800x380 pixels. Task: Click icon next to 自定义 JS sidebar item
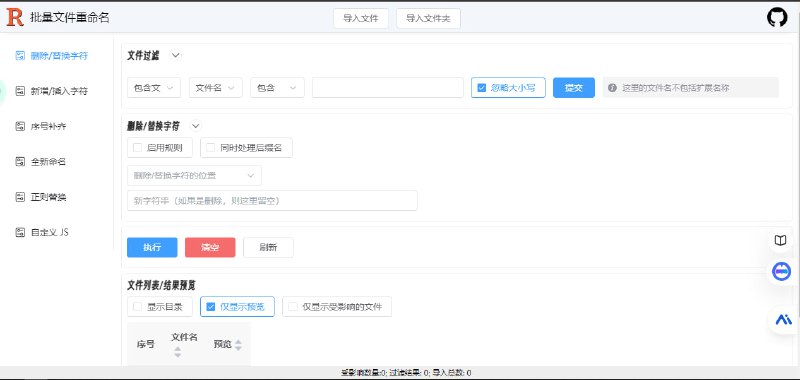coord(20,232)
